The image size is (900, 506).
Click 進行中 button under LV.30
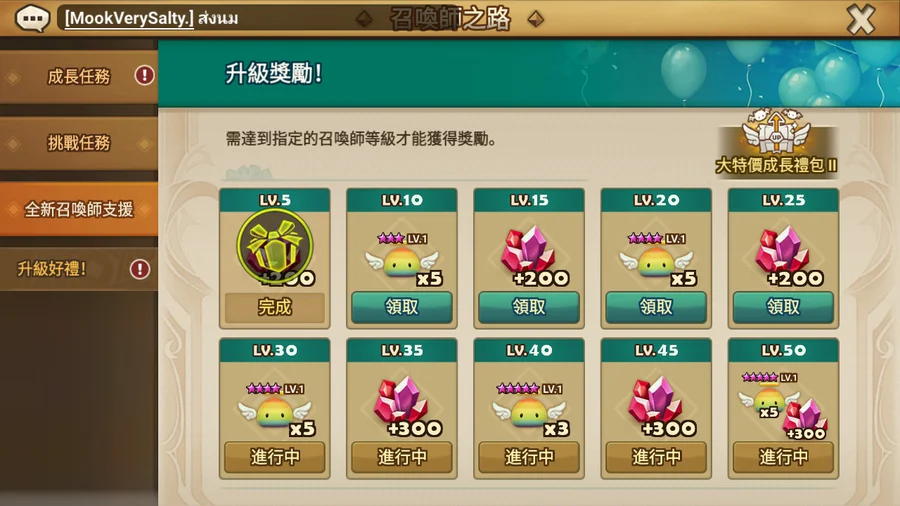(x=275, y=457)
